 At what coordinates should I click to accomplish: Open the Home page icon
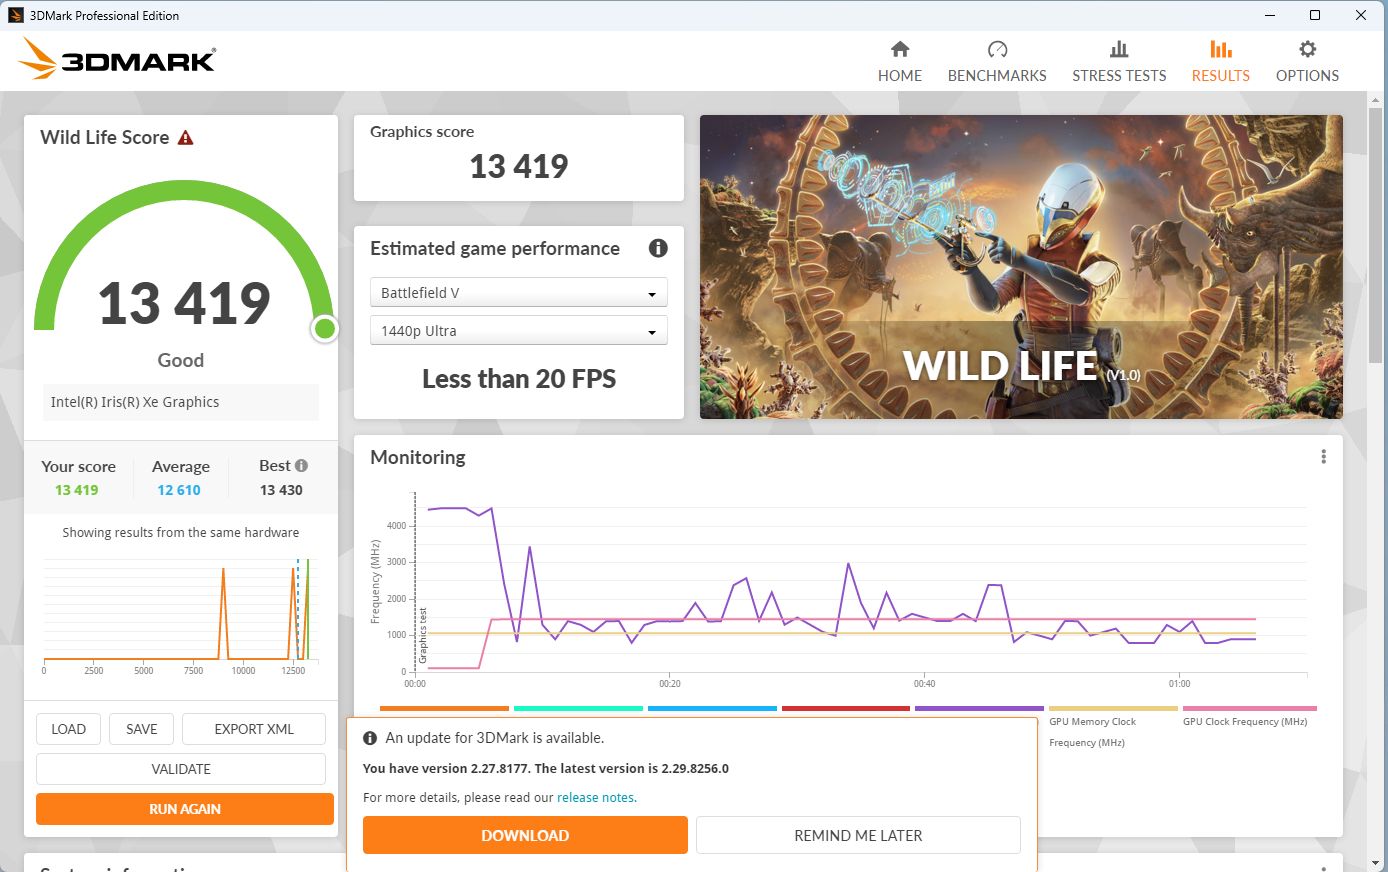pyautogui.click(x=900, y=49)
